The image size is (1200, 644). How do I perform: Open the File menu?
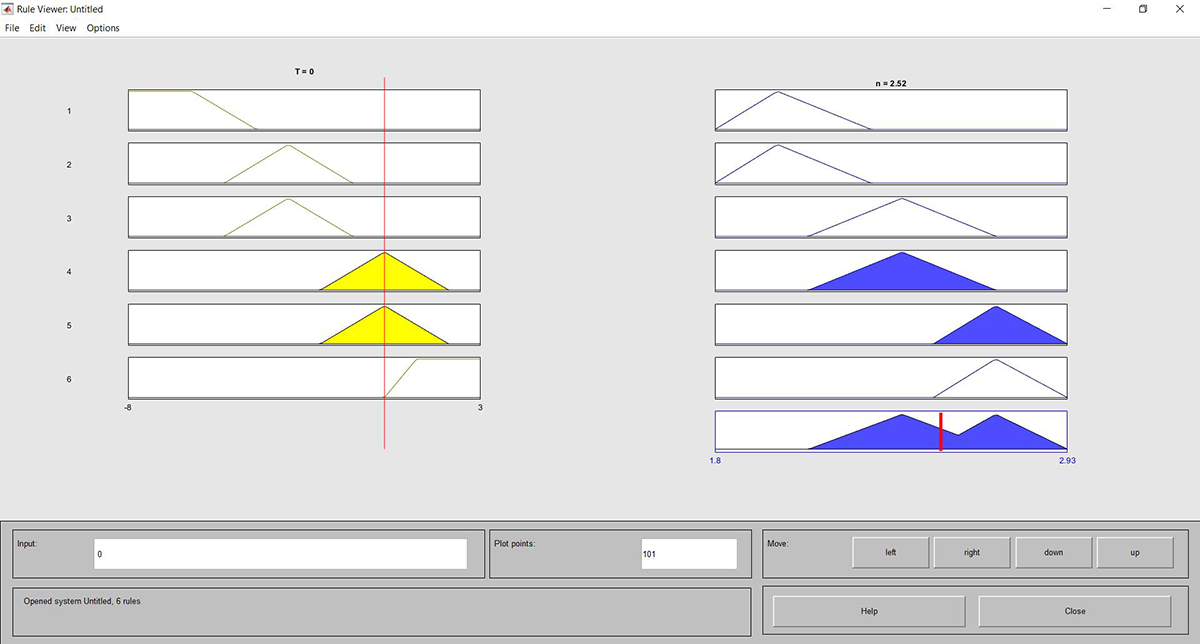12,28
